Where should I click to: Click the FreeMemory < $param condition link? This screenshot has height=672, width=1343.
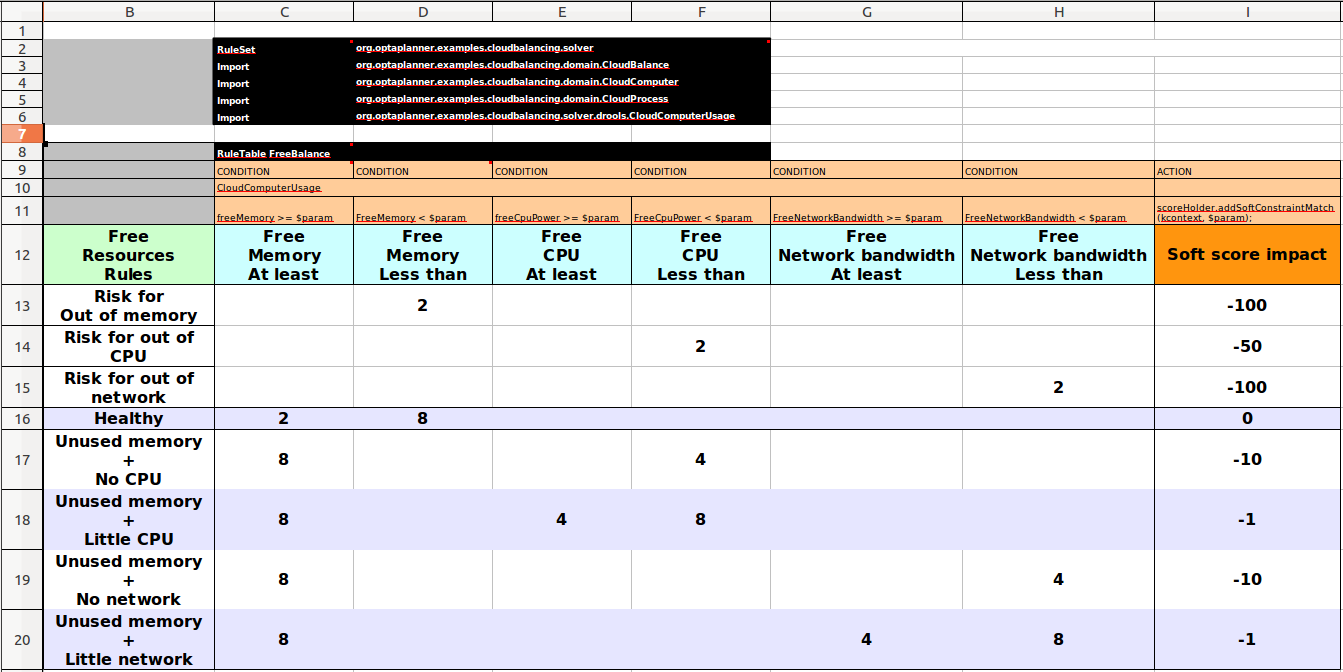(412, 216)
